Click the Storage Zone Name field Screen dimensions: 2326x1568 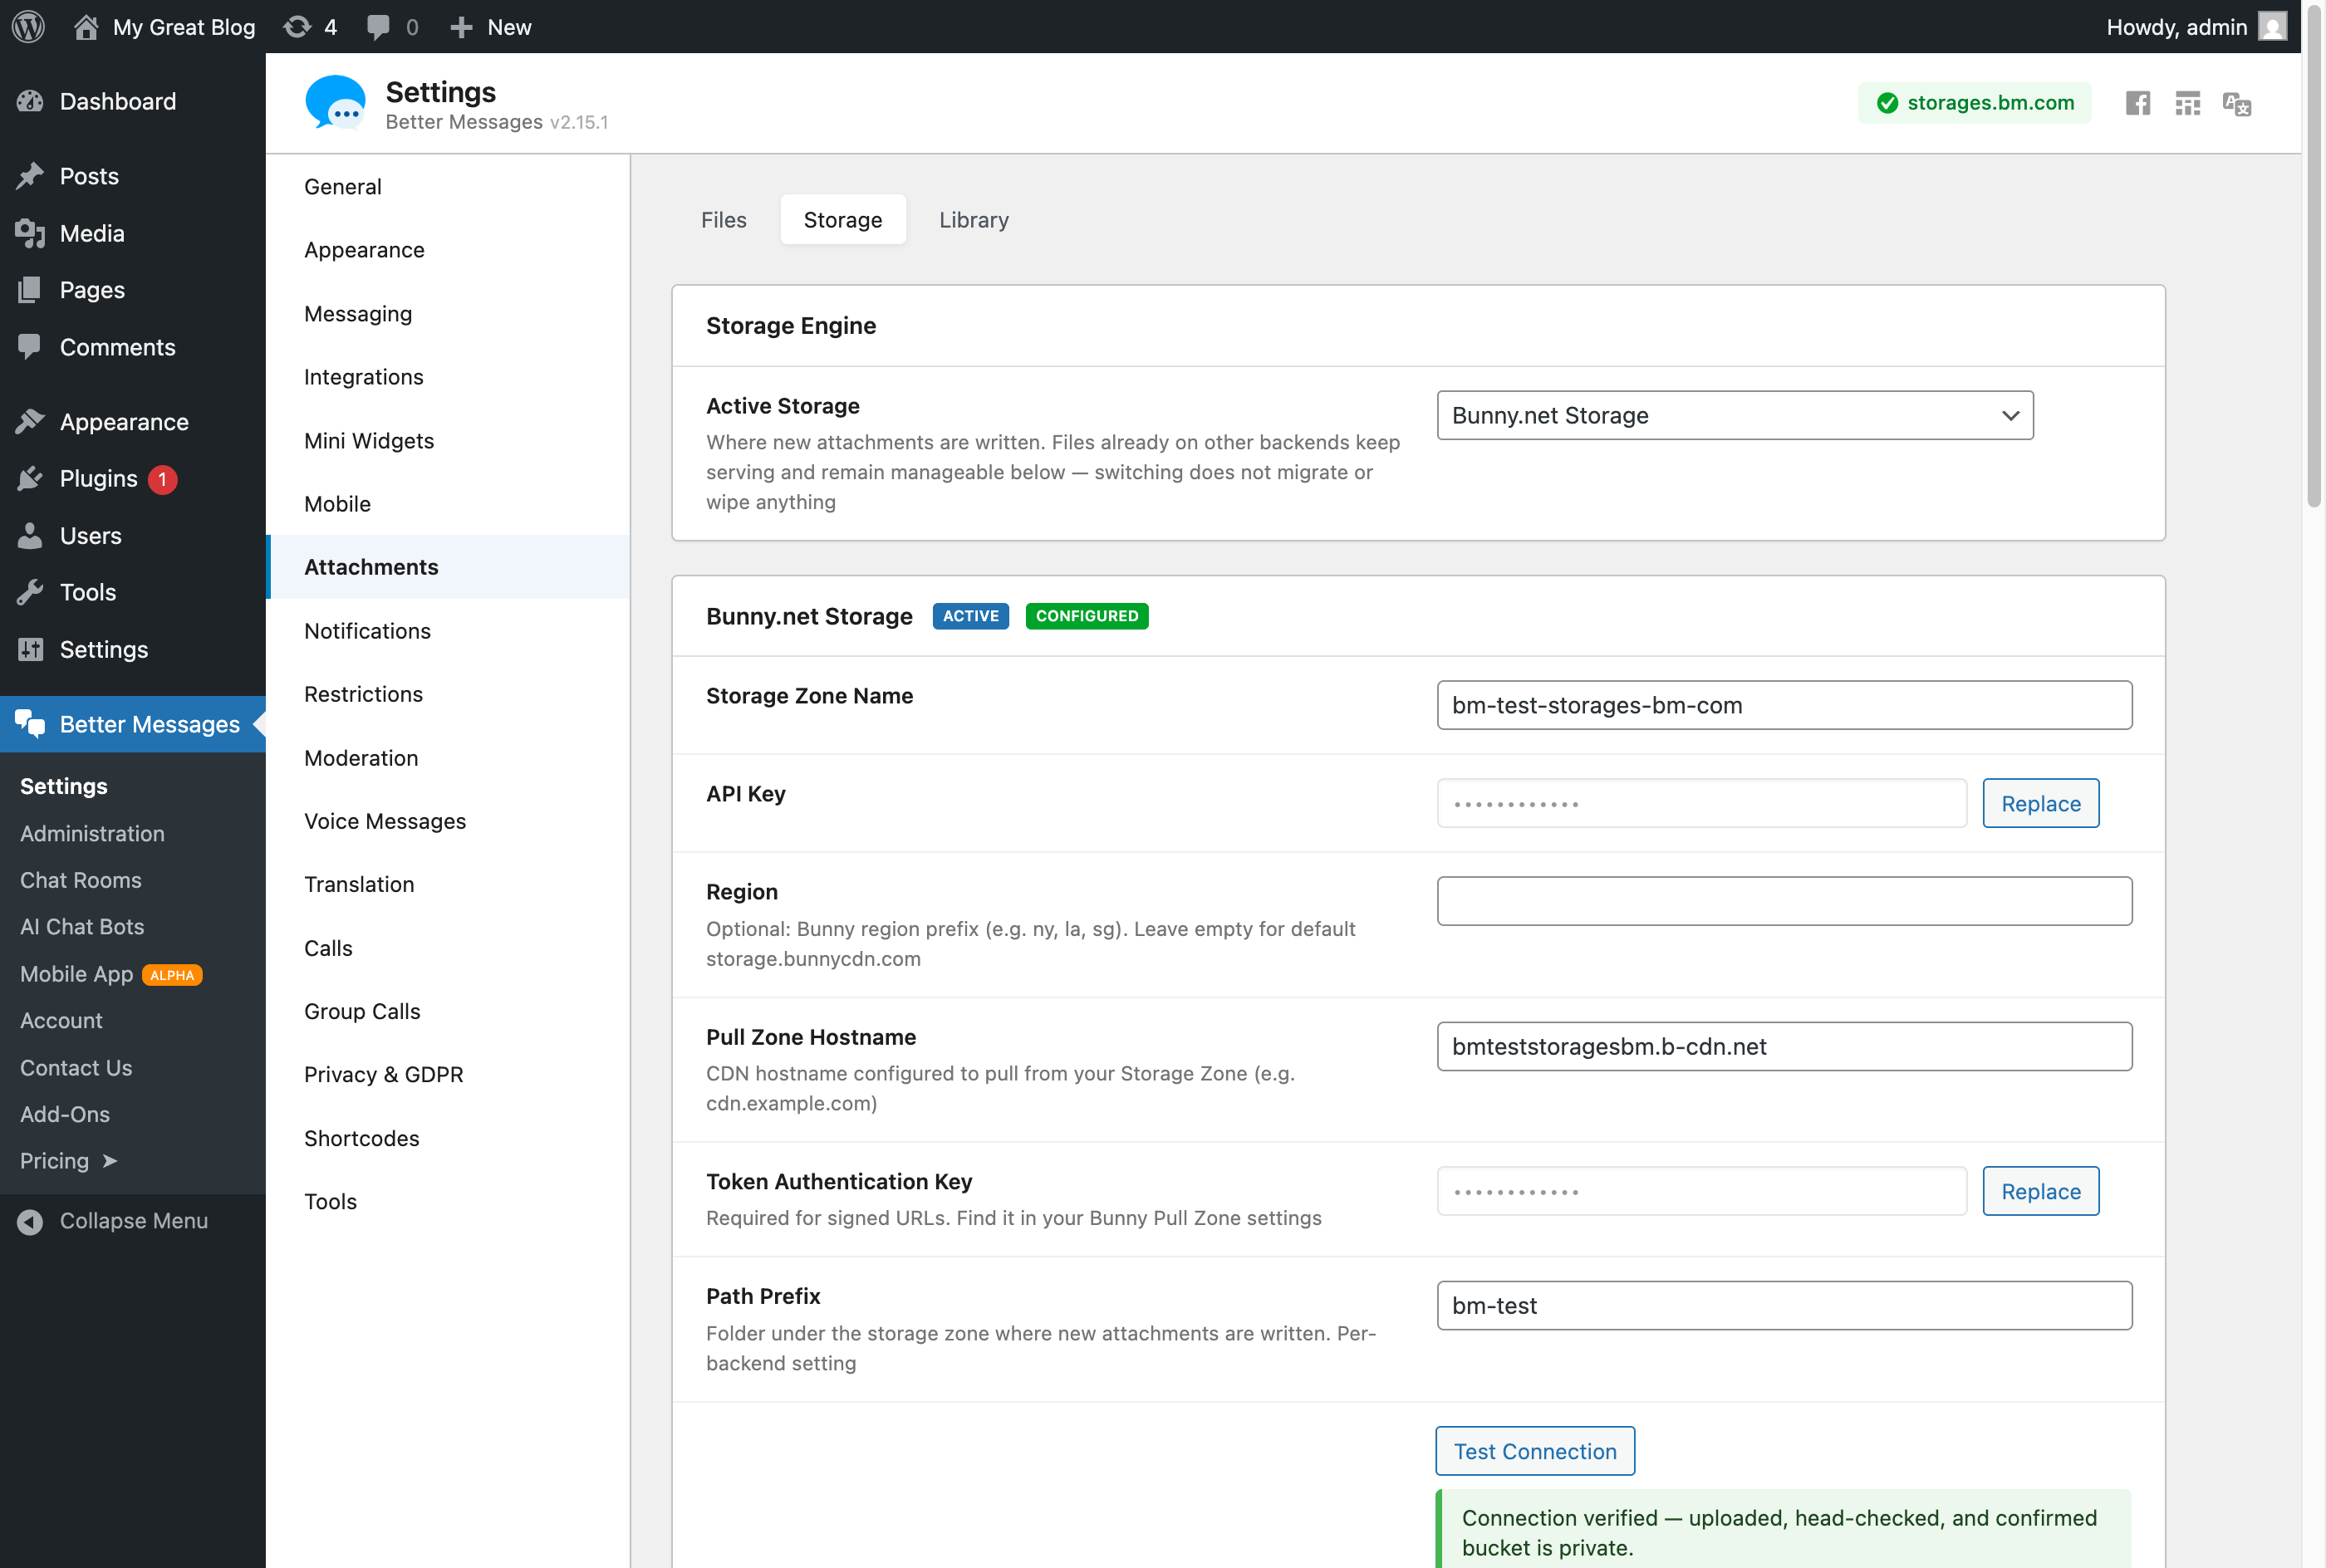pyautogui.click(x=1784, y=705)
